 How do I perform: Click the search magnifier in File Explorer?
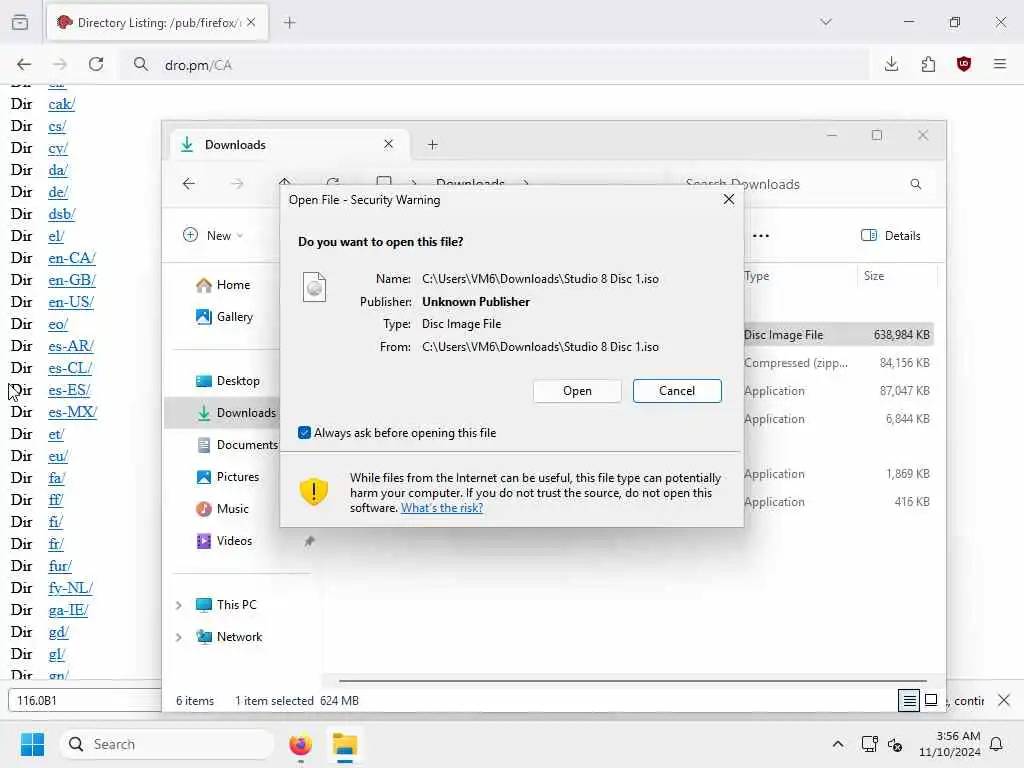click(916, 184)
